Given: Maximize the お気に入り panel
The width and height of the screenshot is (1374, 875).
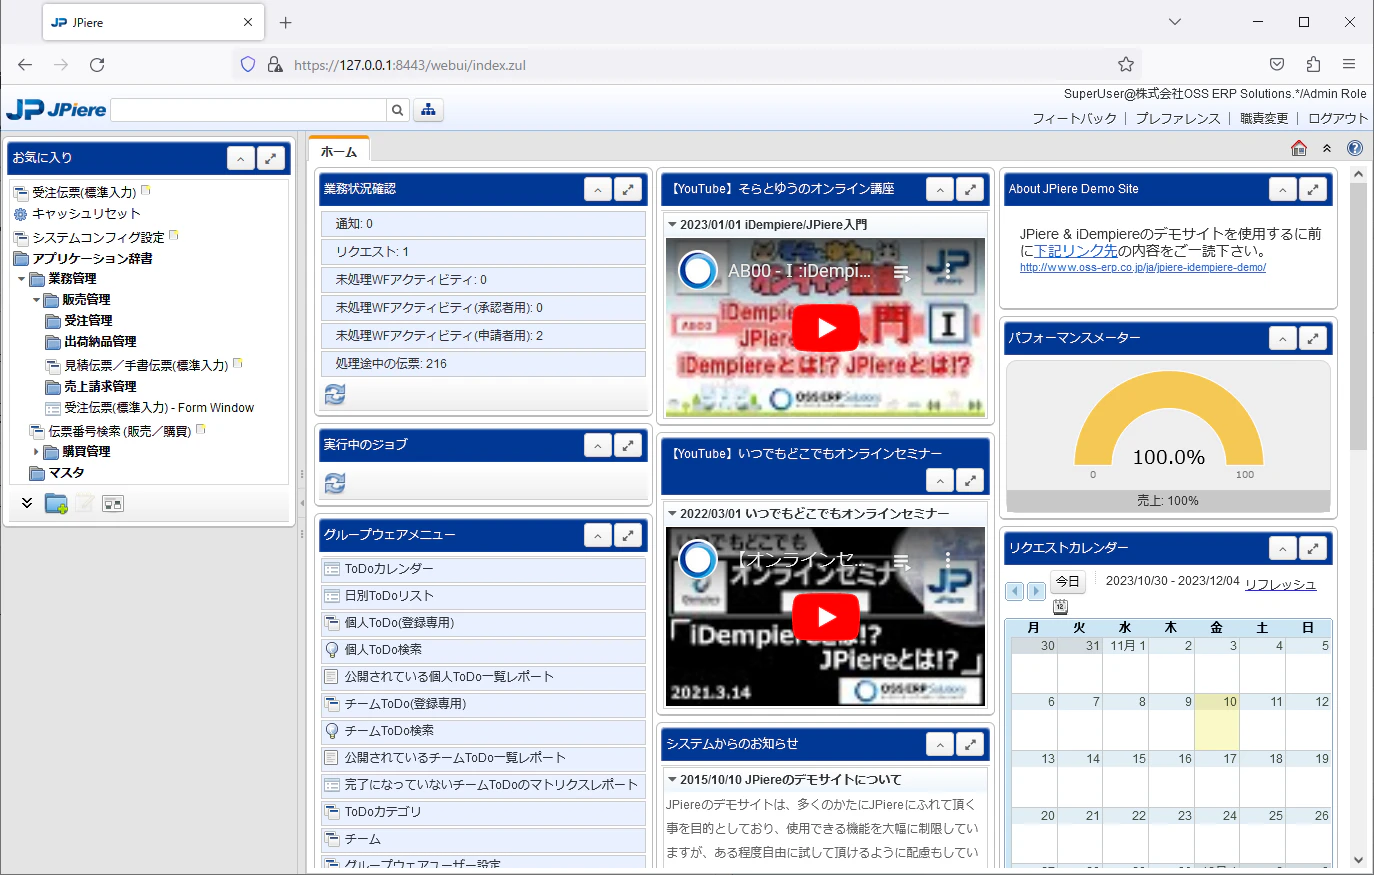Looking at the screenshot, I should (271, 158).
